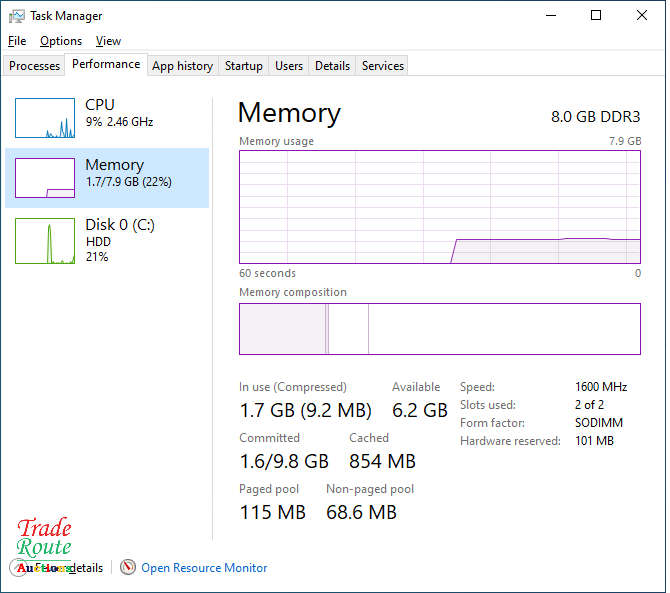Click the Resource Monitor gauge icon

[128, 567]
